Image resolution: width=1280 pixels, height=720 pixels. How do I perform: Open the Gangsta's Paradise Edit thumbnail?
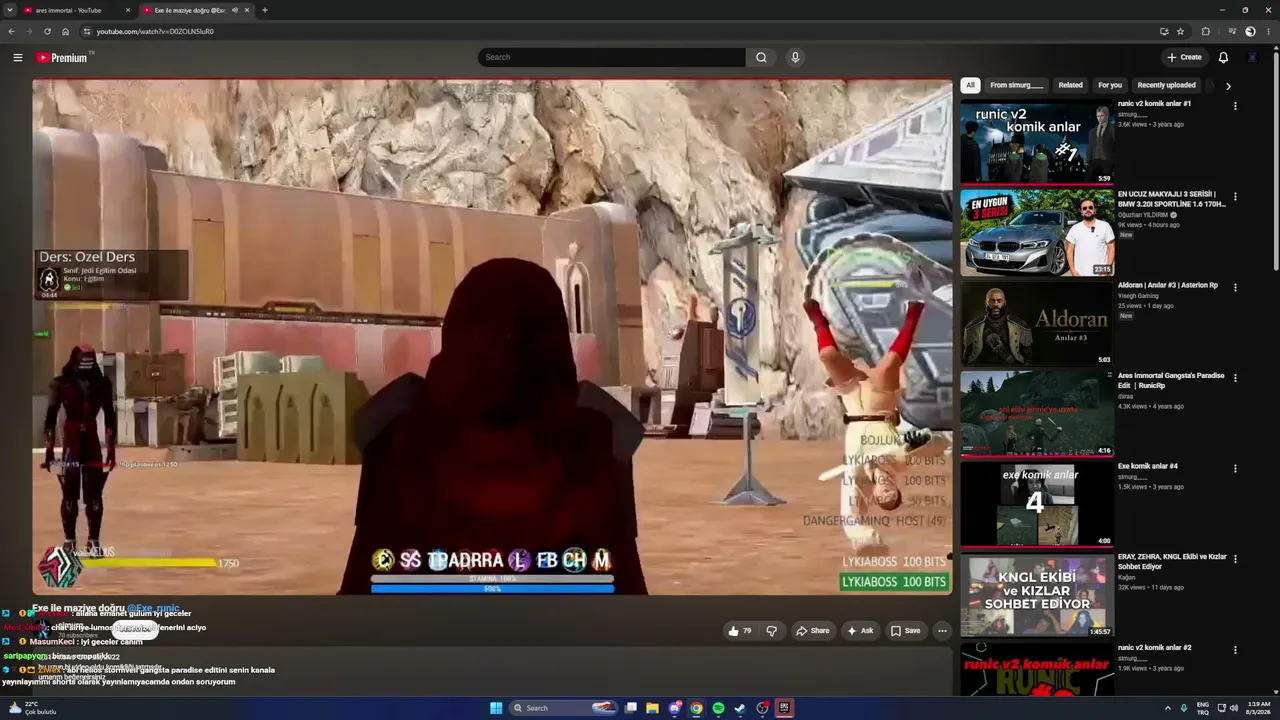[x=1037, y=414]
